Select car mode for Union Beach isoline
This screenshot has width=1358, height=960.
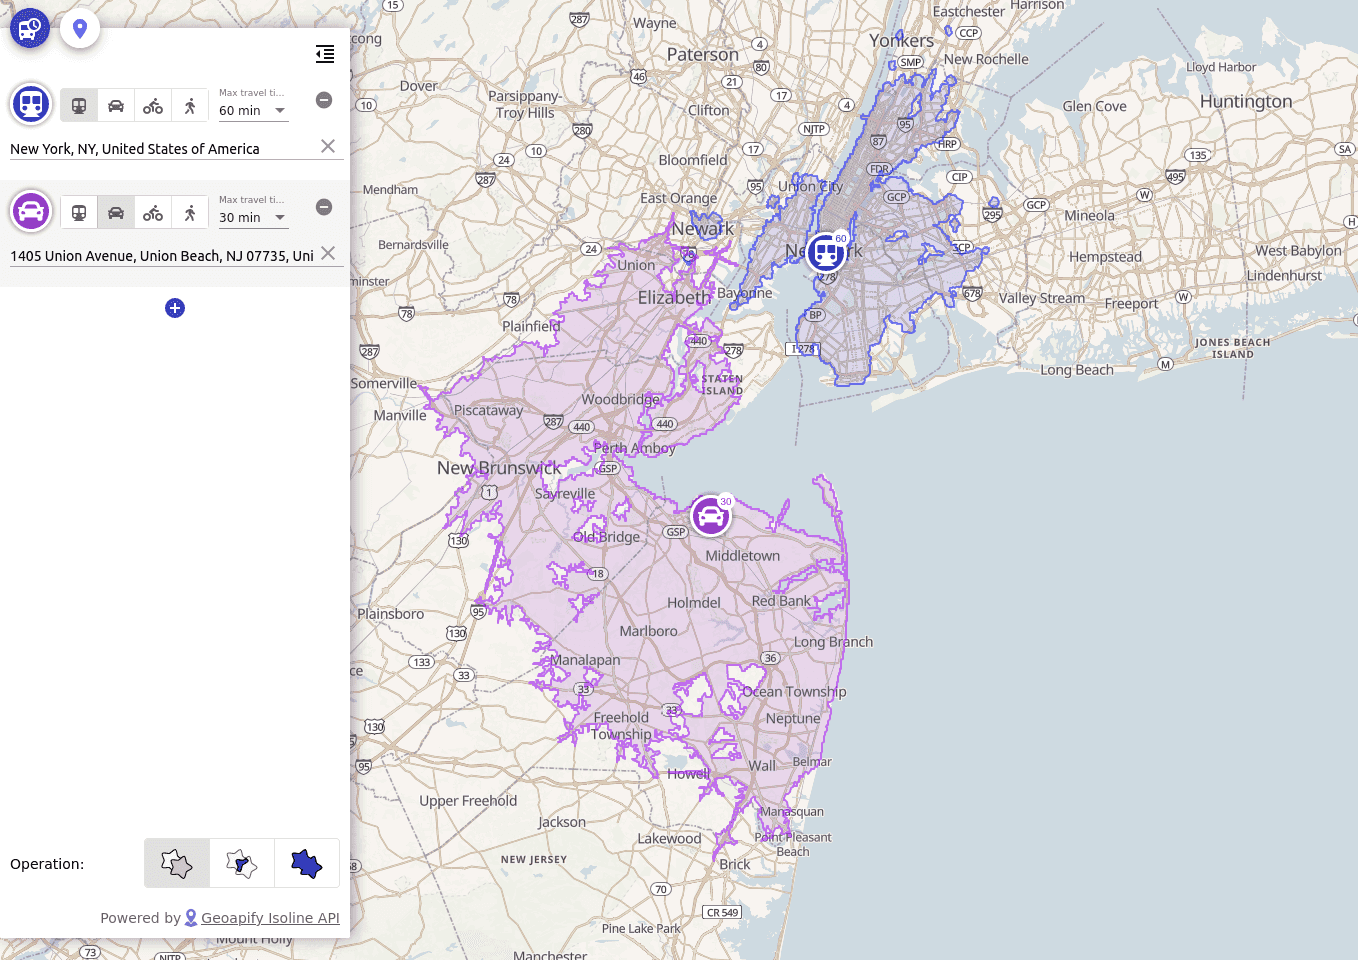tap(116, 212)
